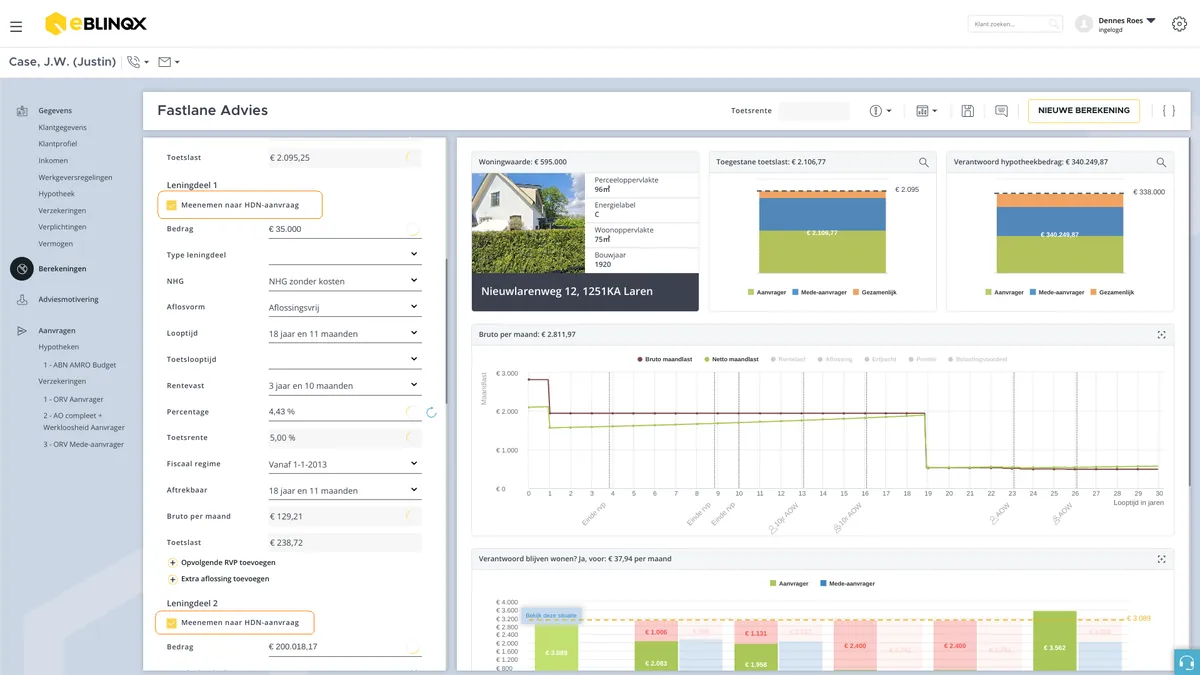Open the warnings exclamation icon menu
Viewport: 1200px width, 675px height.
tap(876, 111)
